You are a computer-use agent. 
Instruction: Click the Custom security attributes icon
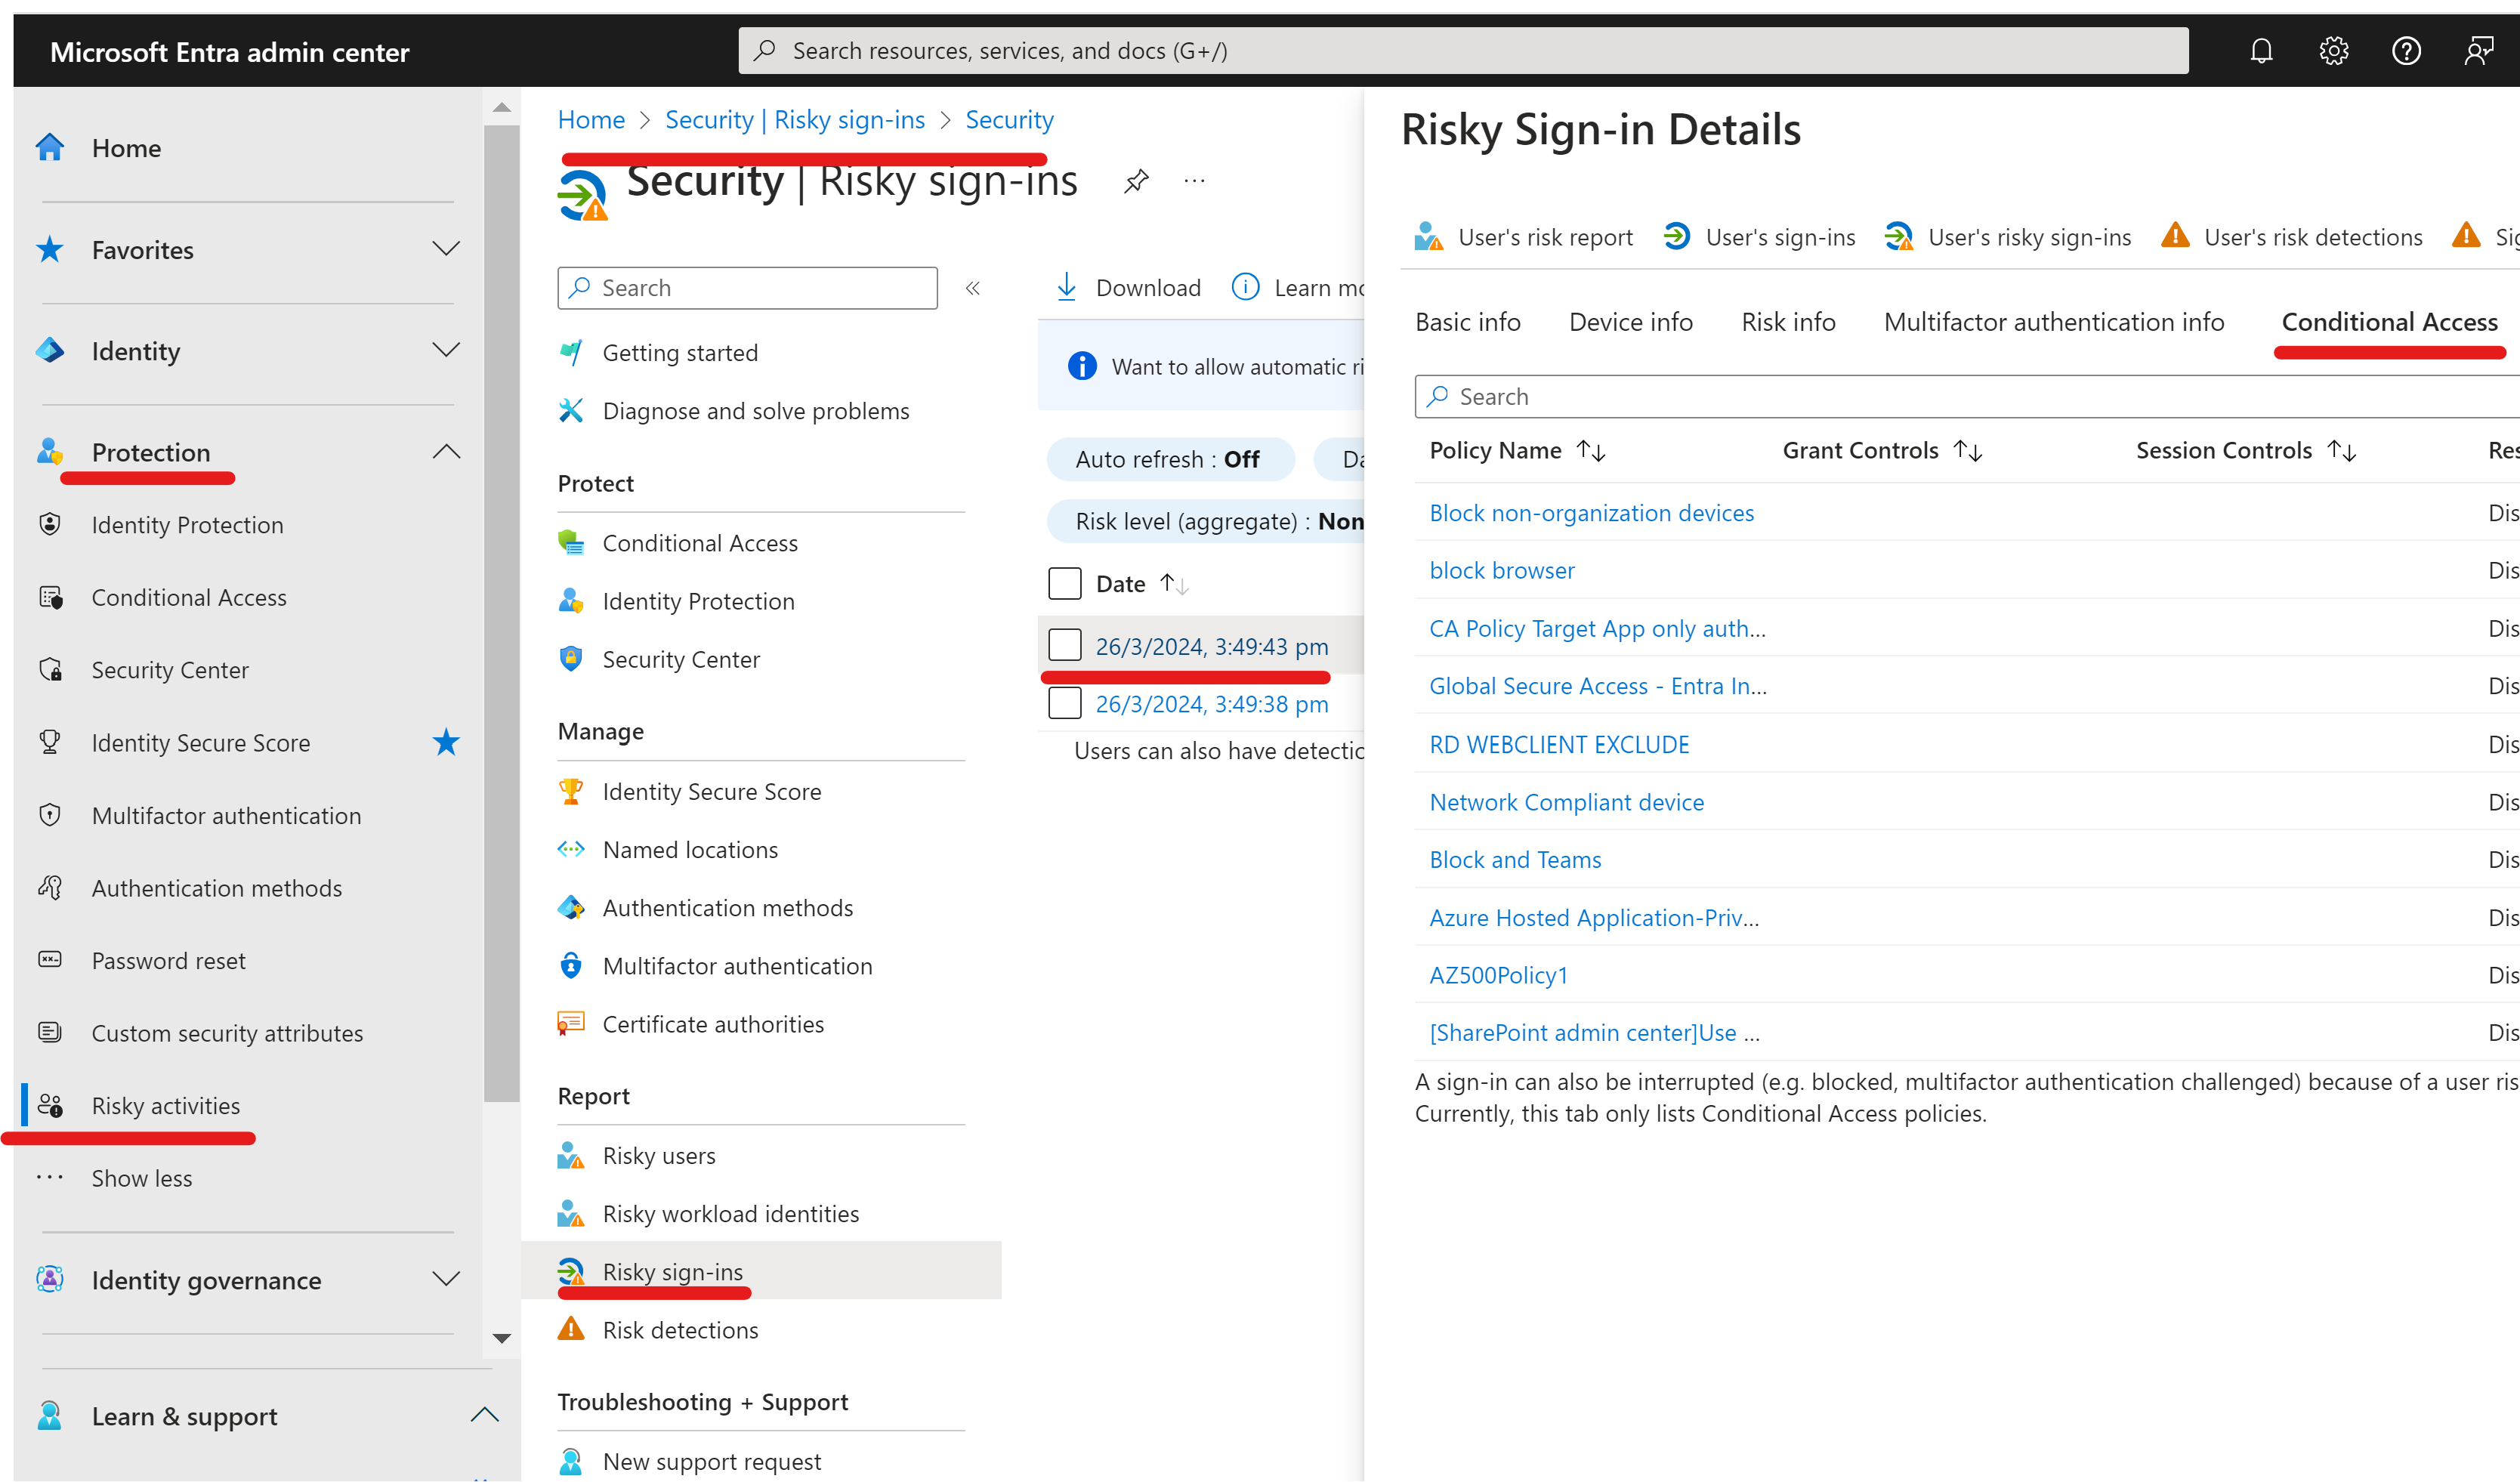tap(49, 1032)
